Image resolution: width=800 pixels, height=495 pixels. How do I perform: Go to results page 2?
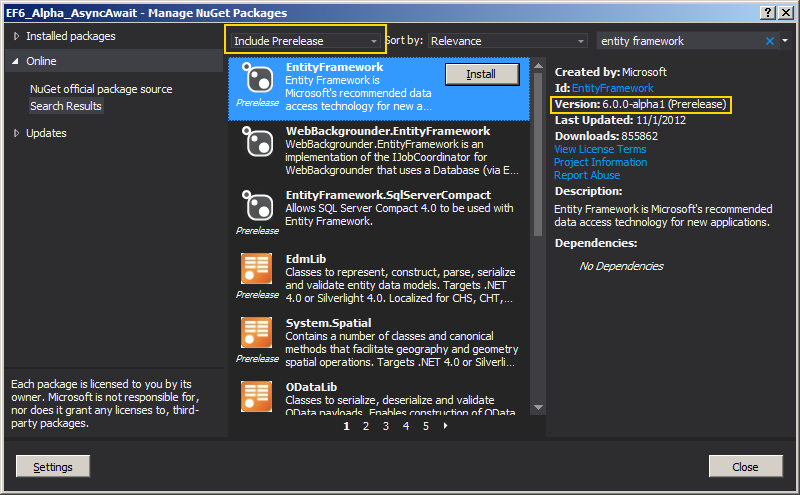pos(366,426)
